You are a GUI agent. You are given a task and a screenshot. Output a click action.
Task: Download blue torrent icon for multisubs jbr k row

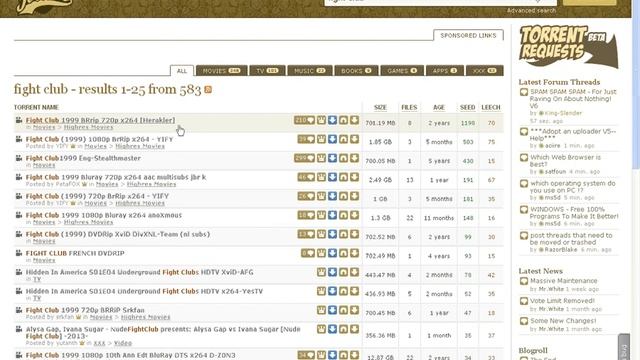pos(333,177)
